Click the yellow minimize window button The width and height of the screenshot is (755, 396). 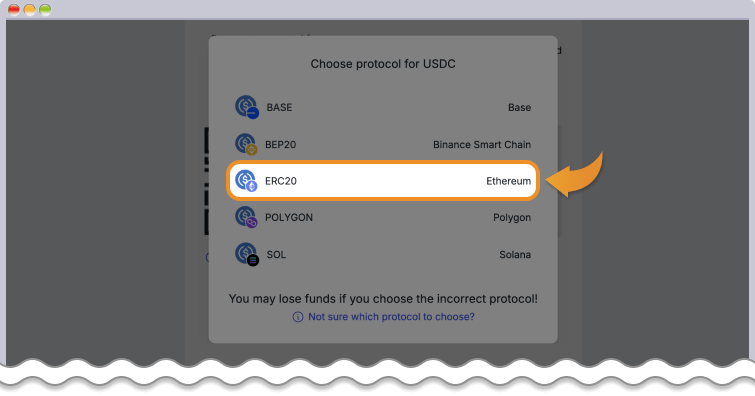click(30, 10)
